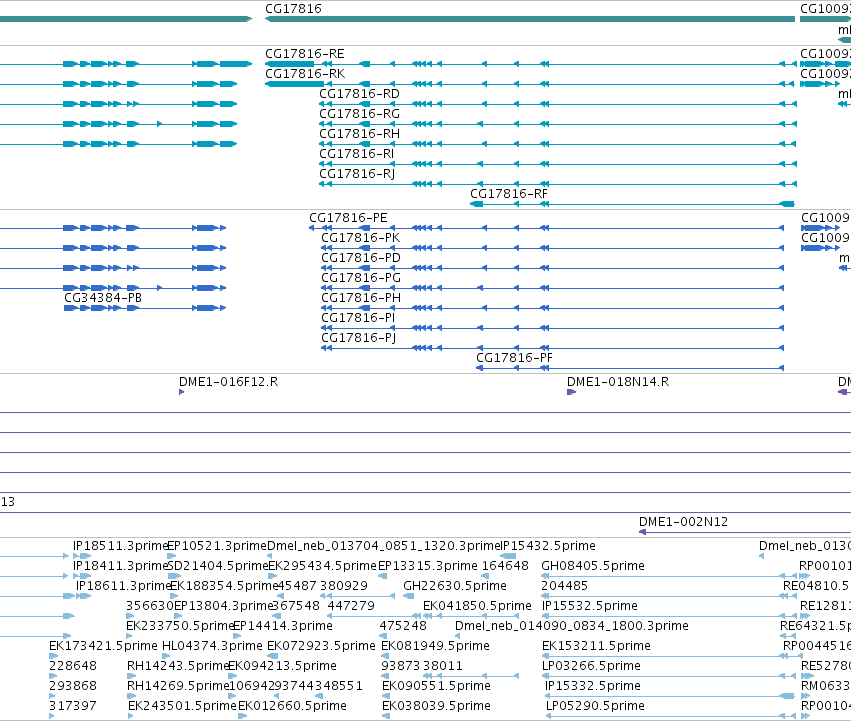Click the 475248 feature label
The image size is (851, 721).
[403, 627]
